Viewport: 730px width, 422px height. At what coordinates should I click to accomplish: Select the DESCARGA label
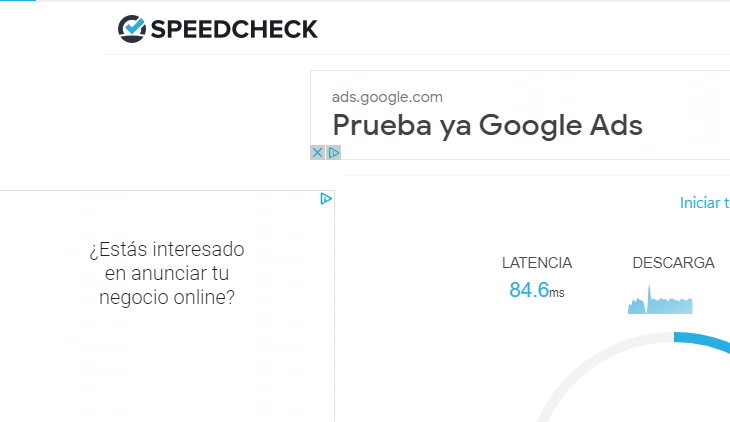(x=673, y=263)
